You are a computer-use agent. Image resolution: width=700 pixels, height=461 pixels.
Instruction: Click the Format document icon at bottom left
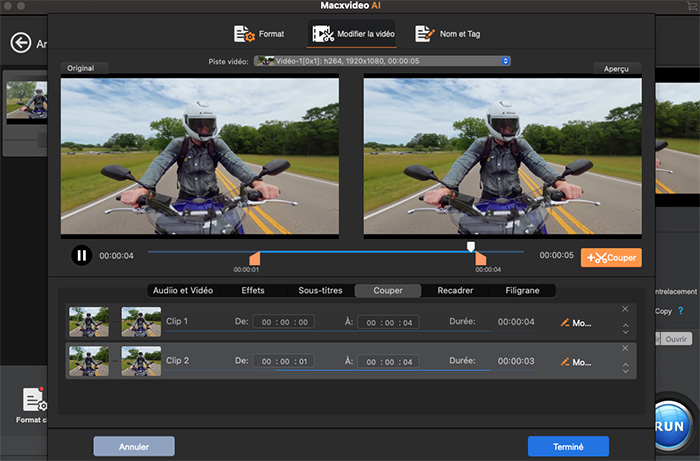pyautogui.click(x=34, y=400)
